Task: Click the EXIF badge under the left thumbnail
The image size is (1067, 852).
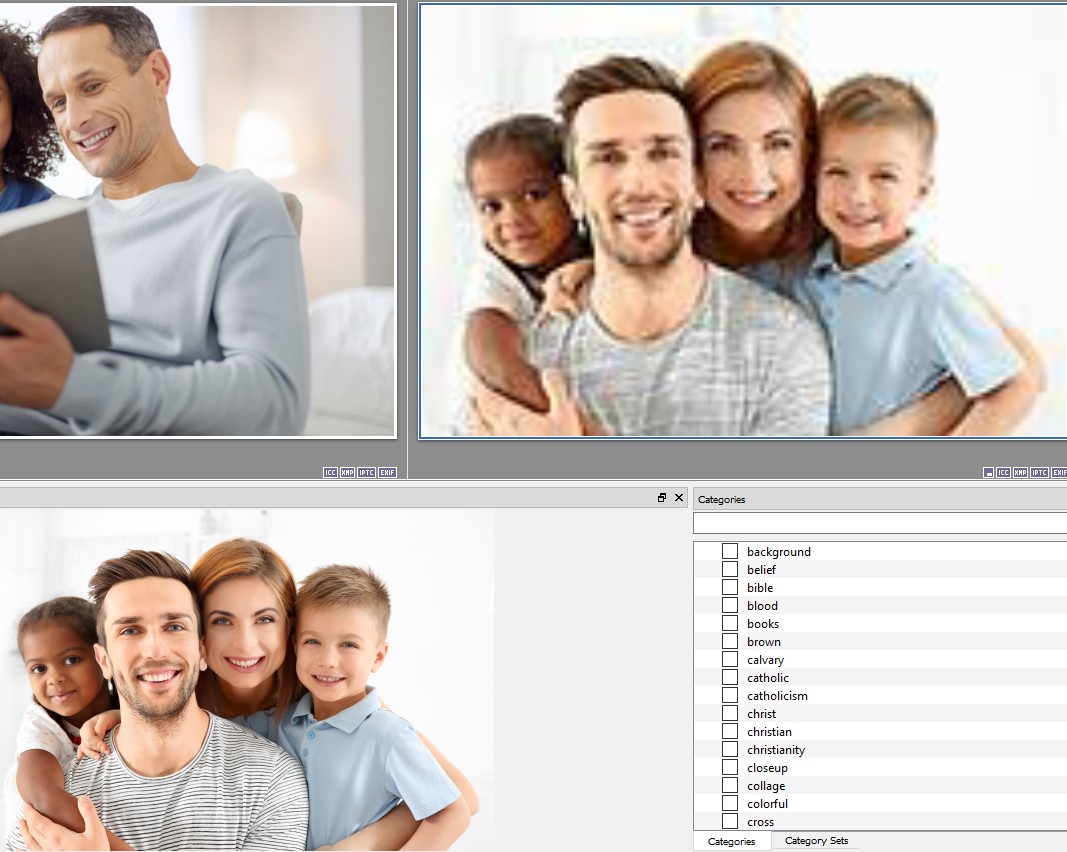Action: coord(387,472)
